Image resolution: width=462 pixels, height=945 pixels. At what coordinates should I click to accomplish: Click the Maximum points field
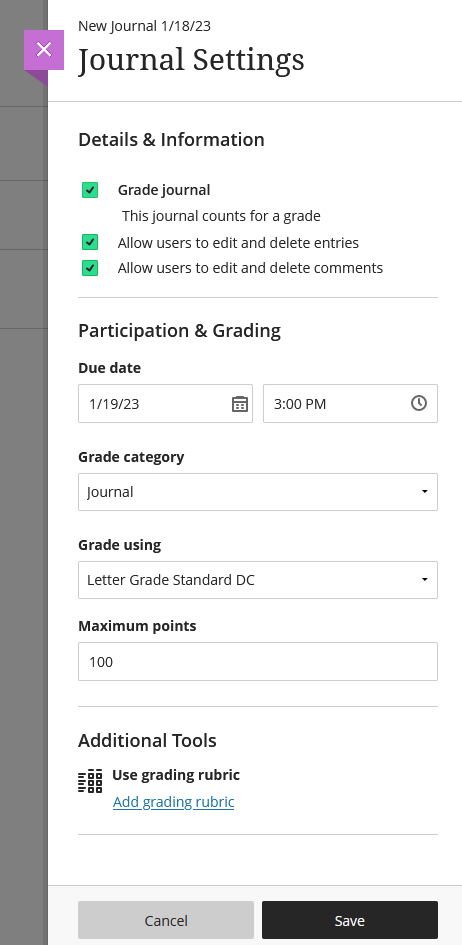click(x=258, y=662)
